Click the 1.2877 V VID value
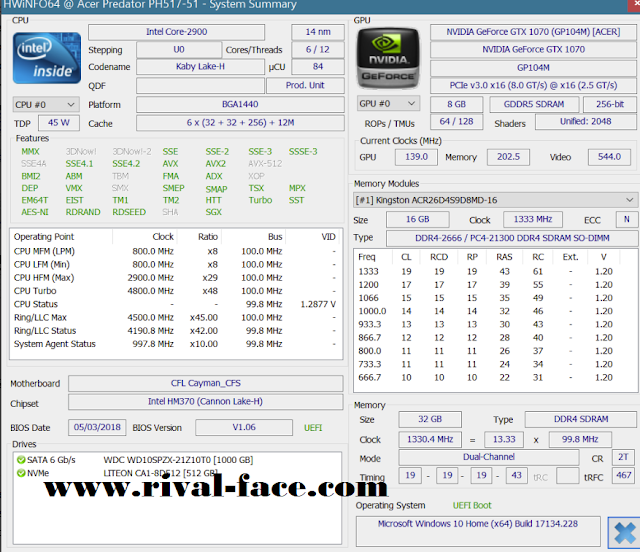 click(318, 304)
